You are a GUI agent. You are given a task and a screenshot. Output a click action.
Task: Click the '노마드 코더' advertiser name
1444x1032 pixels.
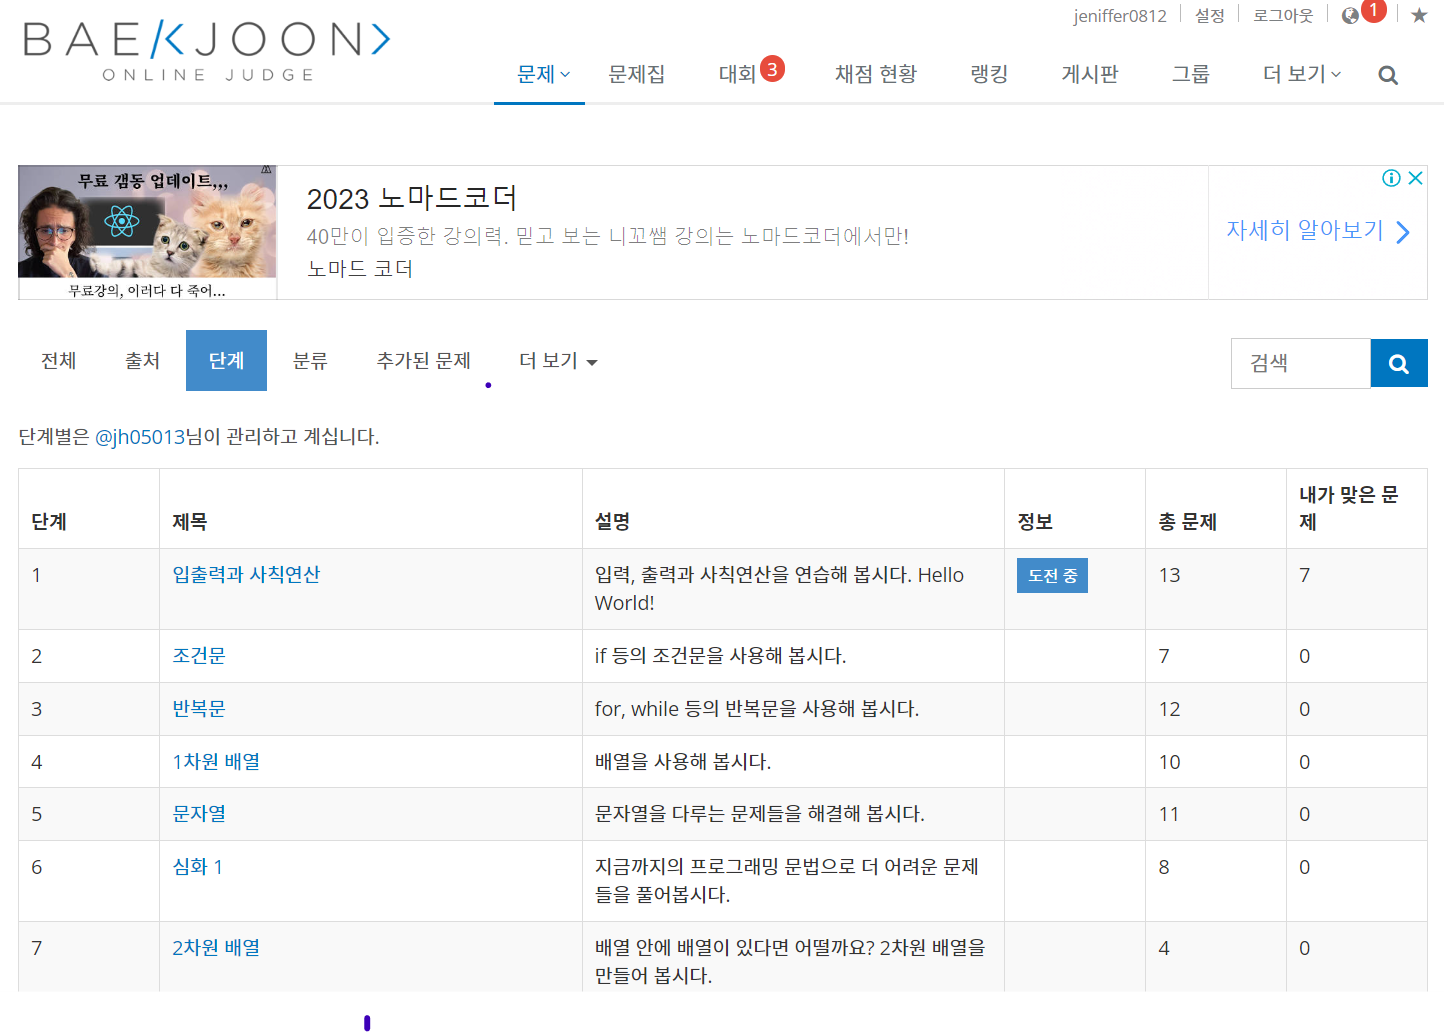[x=360, y=269]
